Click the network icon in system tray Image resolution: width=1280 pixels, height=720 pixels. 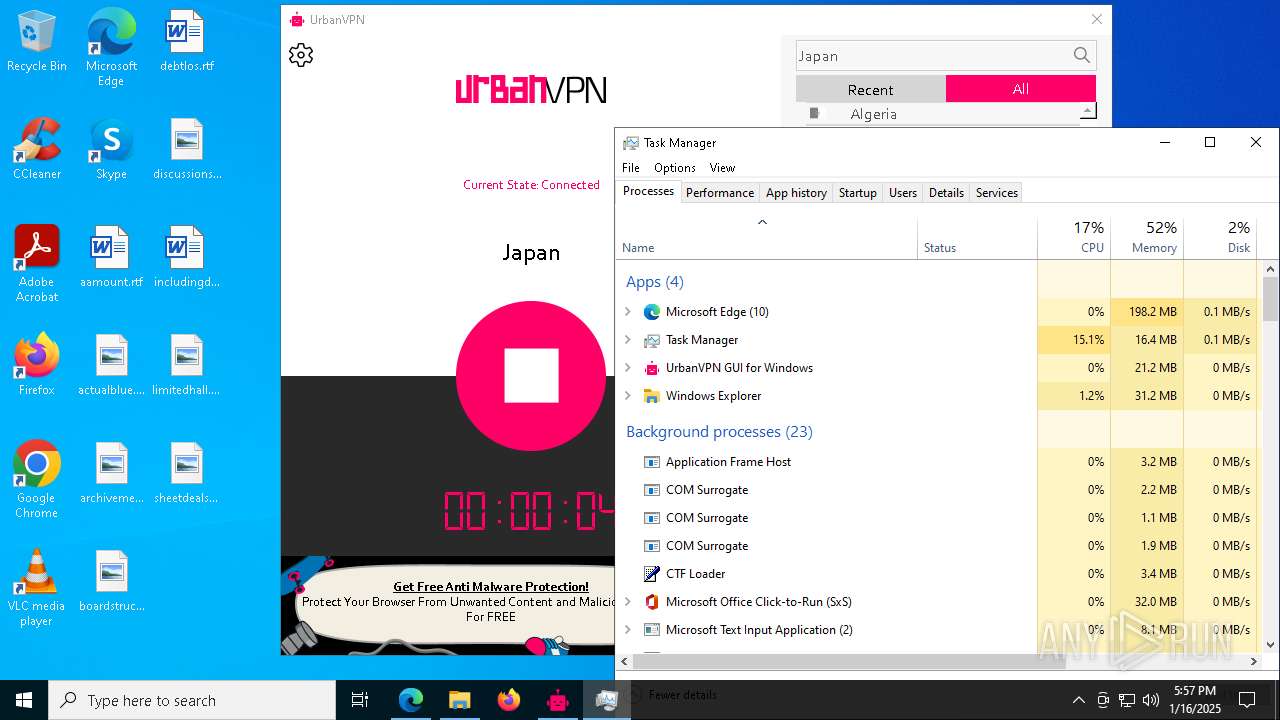pyautogui.click(x=1127, y=700)
